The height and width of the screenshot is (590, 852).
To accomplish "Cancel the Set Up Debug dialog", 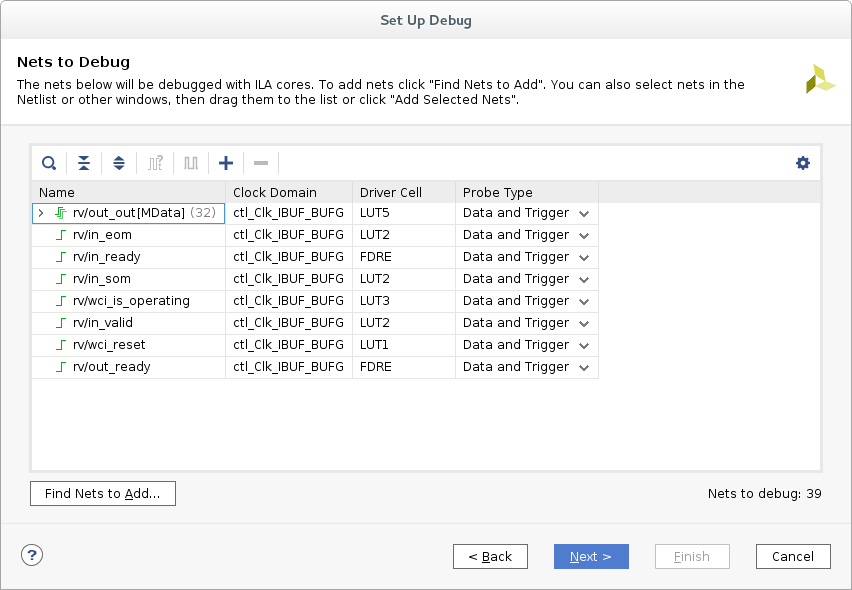I will coord(793,556).
